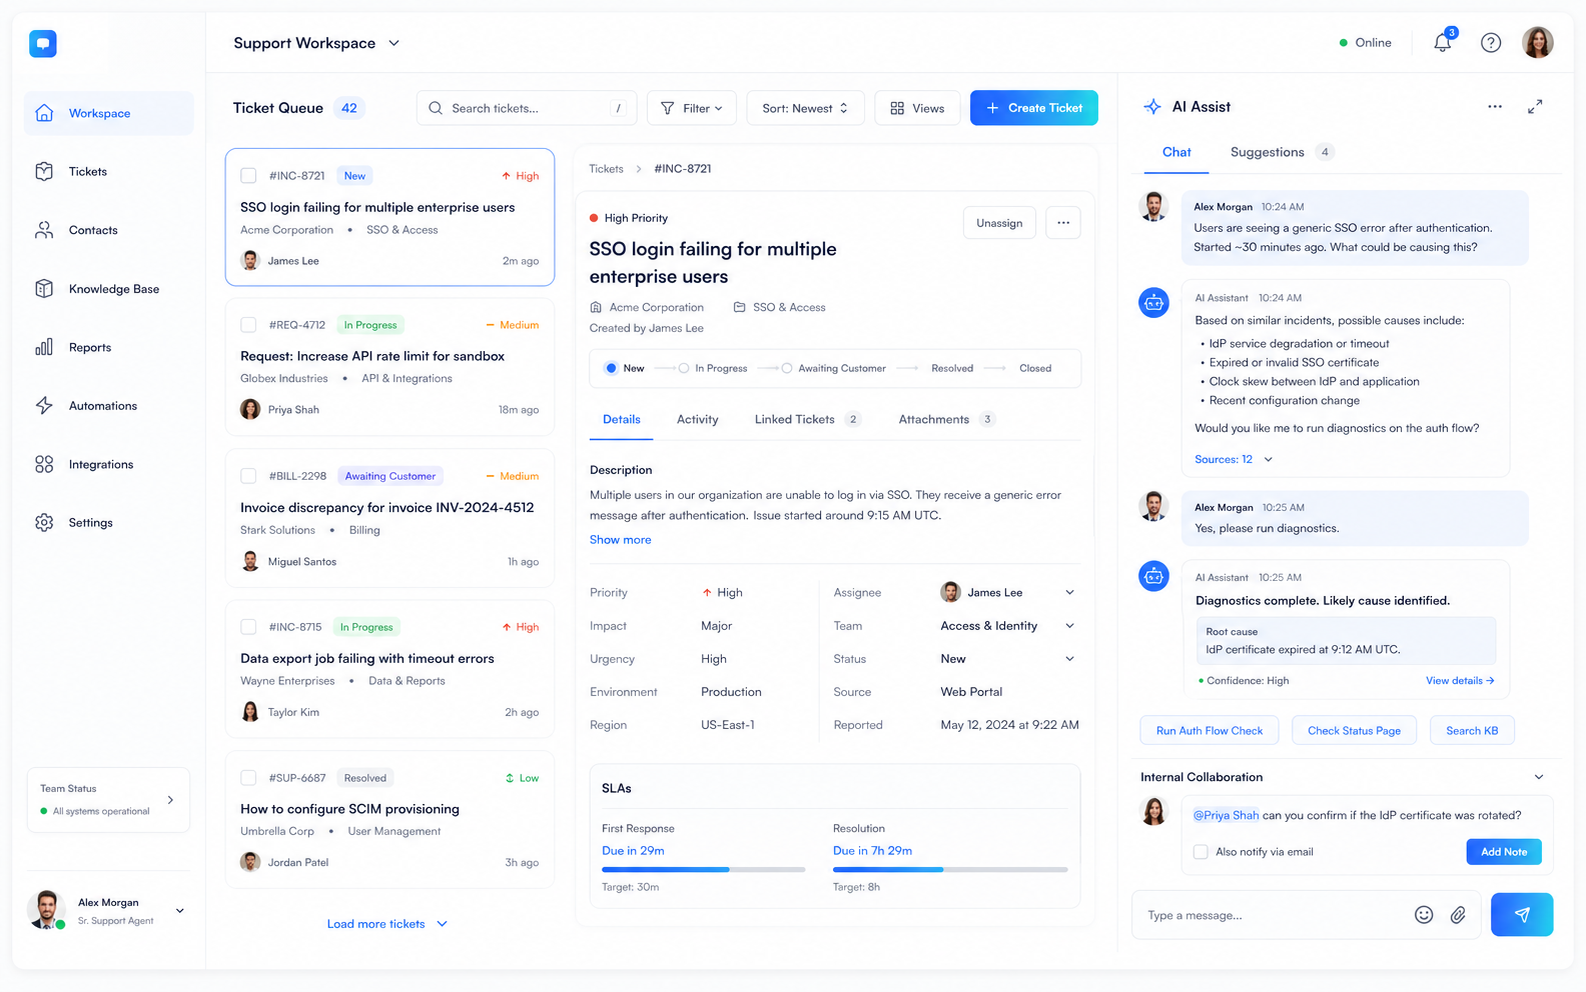The width and height of the screenshot is (1586, 992).
Task: Click SSO & Access folder icon
Action: [x=740, y=307]
